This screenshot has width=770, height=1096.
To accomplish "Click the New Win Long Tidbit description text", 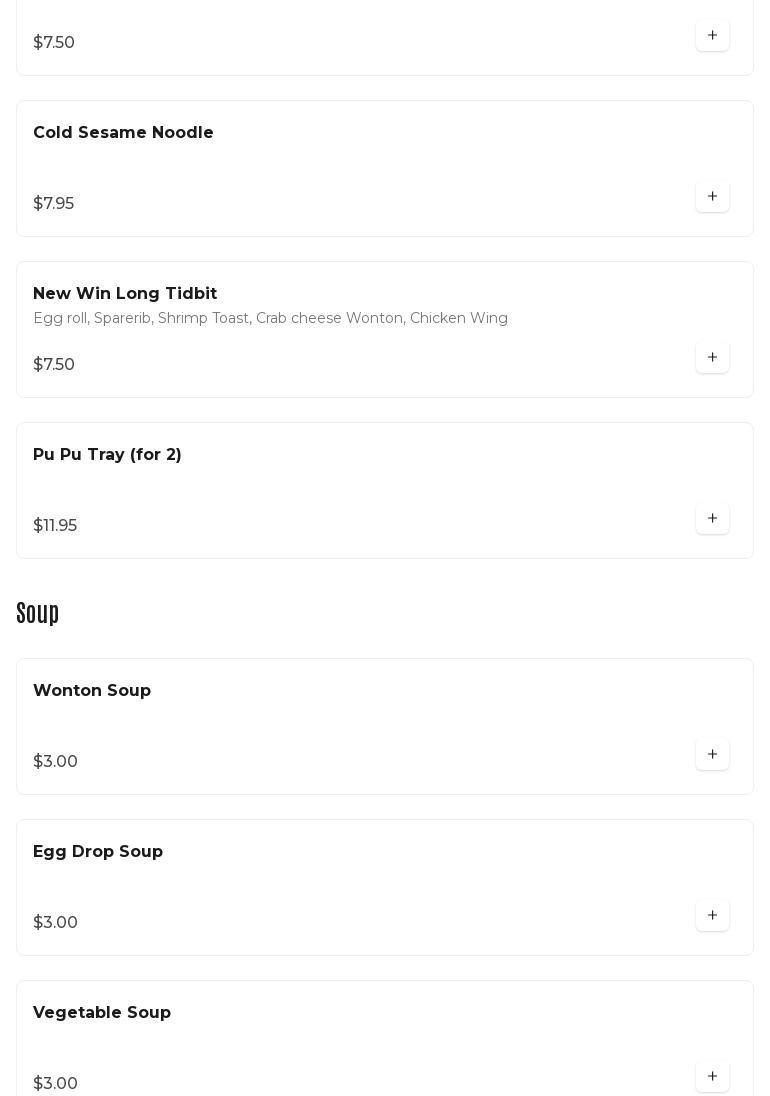I will tap(270, 318).
